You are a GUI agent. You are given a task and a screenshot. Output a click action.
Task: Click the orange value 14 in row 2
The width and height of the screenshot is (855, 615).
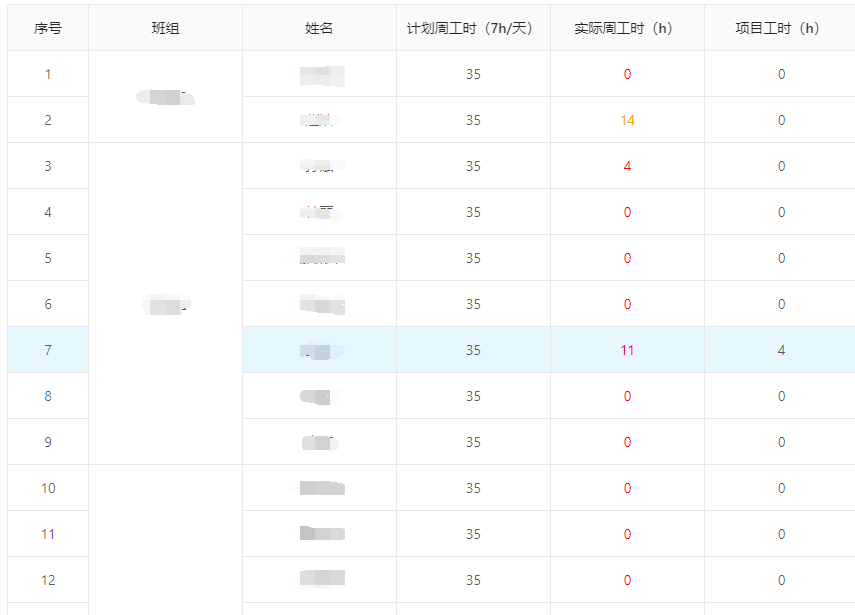coord(627,119)
